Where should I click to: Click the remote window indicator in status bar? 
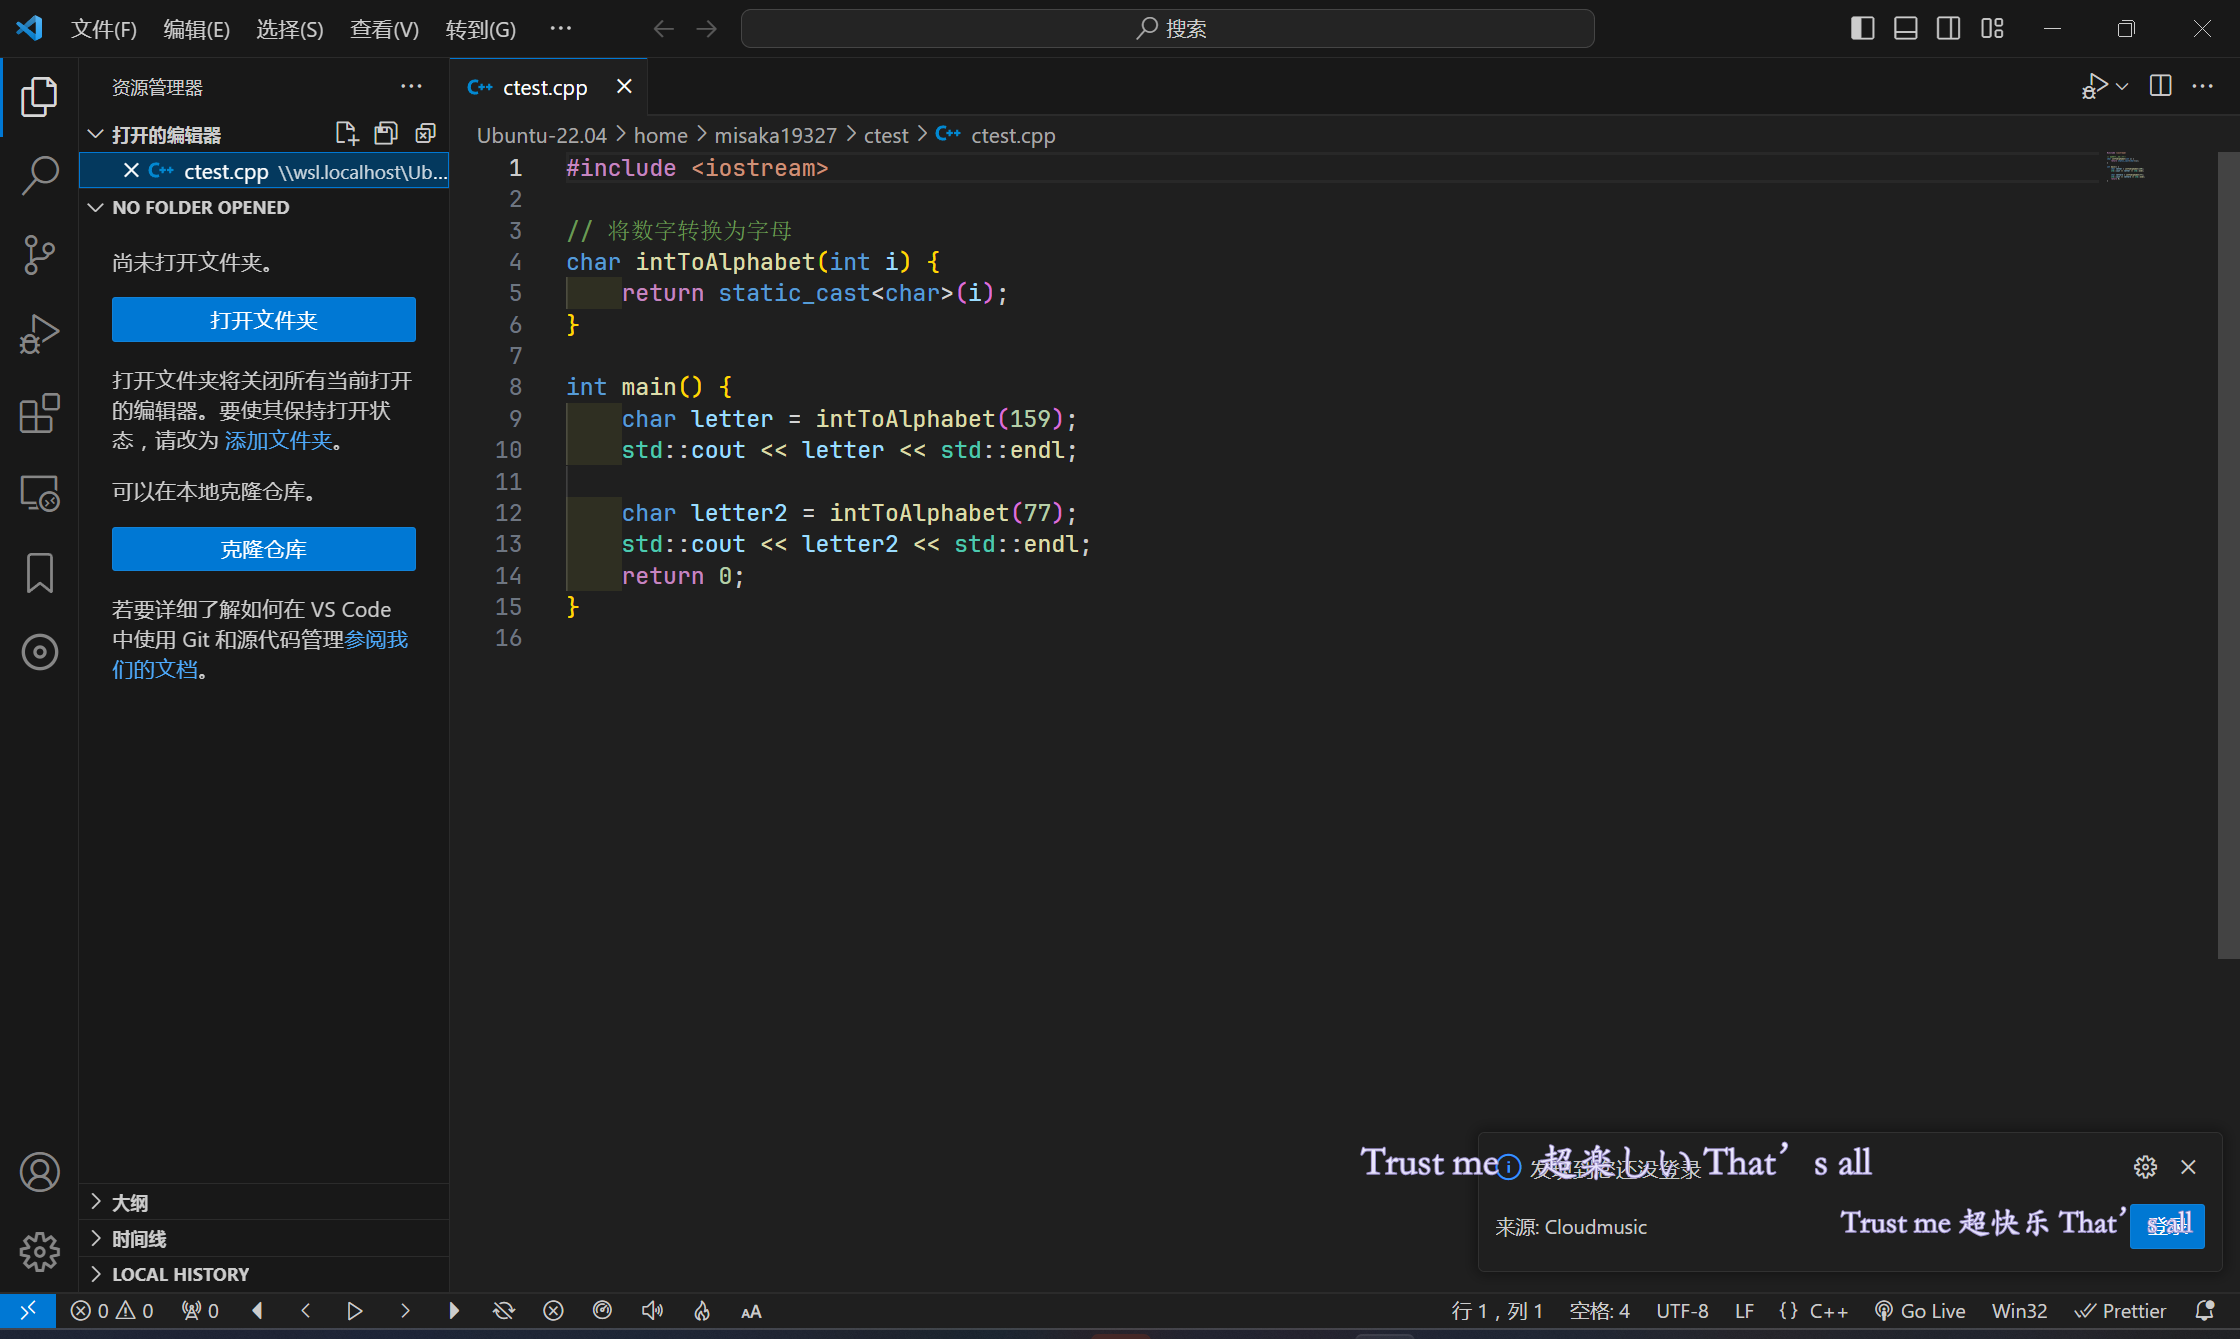tap(28, 1310)
